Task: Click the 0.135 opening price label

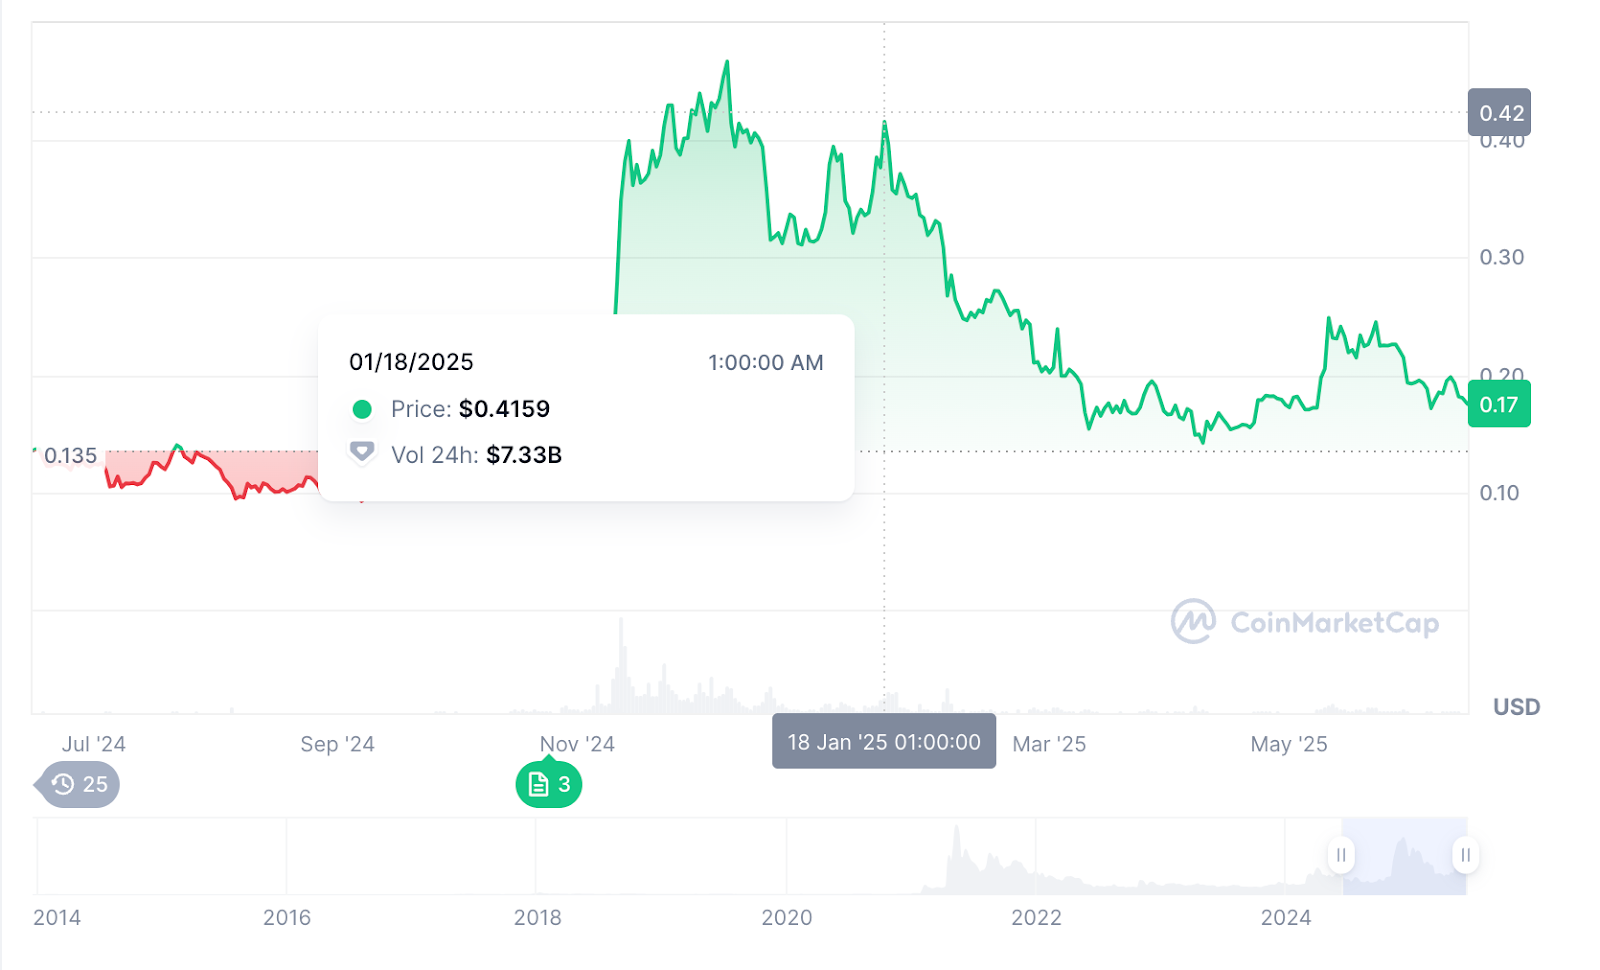Action: pyautogui.click(x=70, y=456)
